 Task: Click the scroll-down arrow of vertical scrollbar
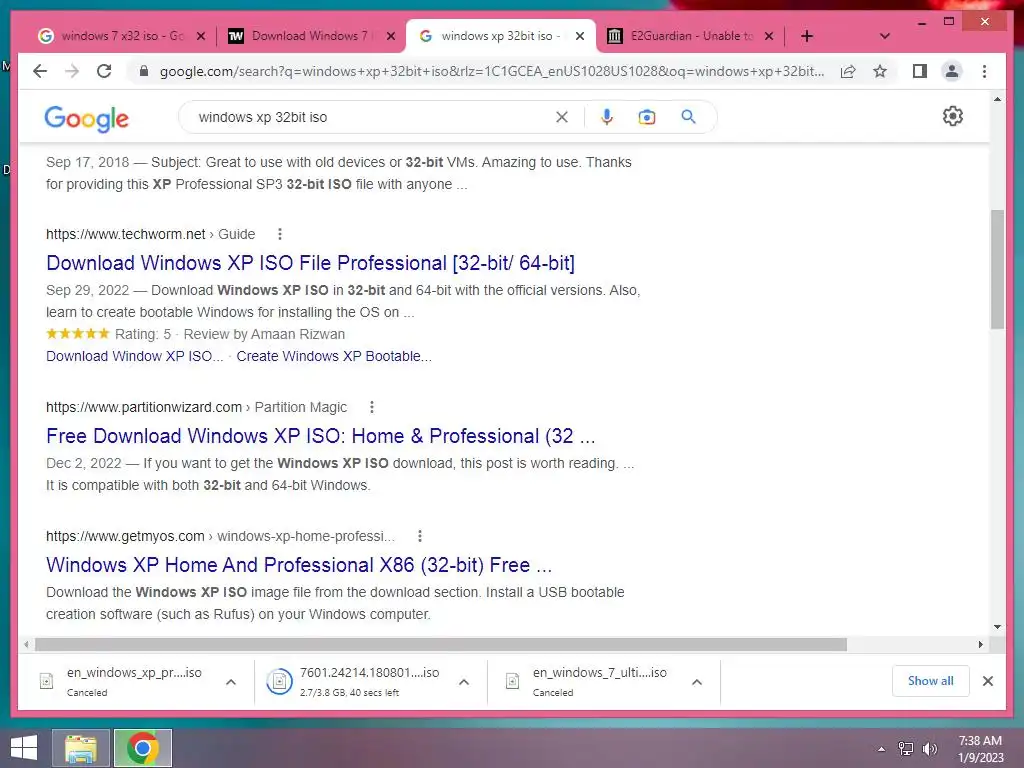pos(997,627)
